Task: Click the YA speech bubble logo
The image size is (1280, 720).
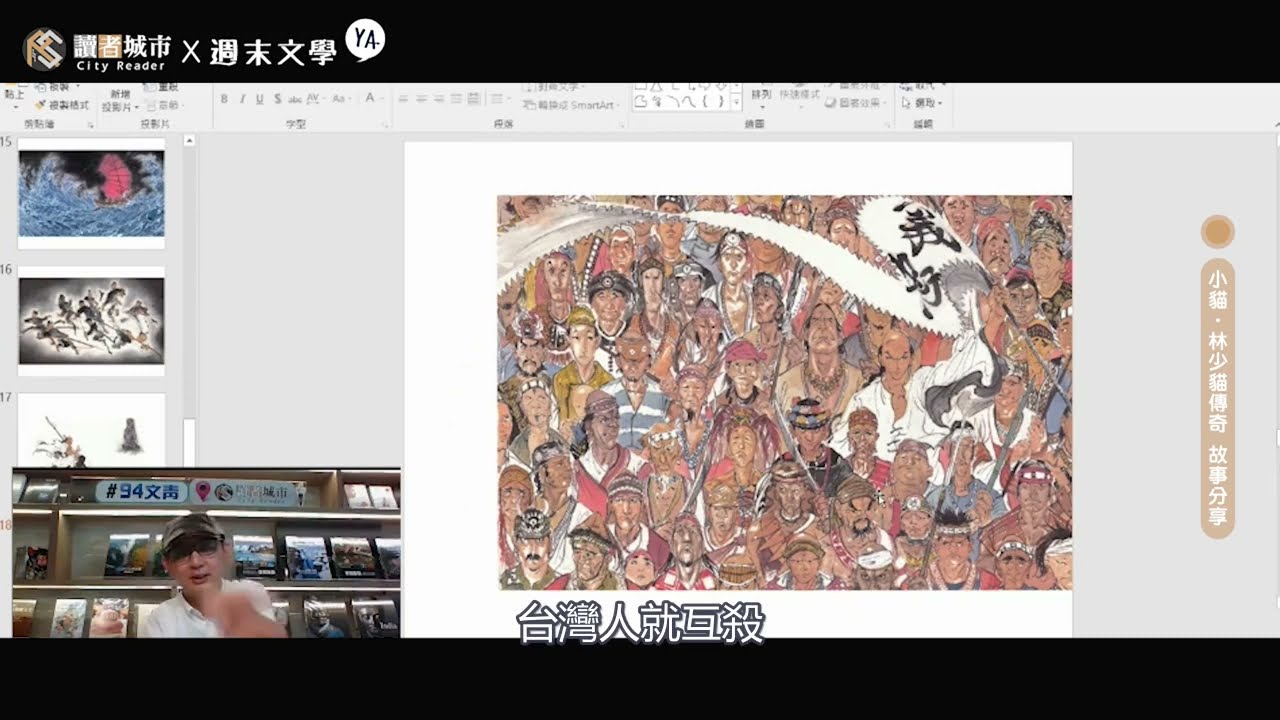Action: tap(365, 42)
